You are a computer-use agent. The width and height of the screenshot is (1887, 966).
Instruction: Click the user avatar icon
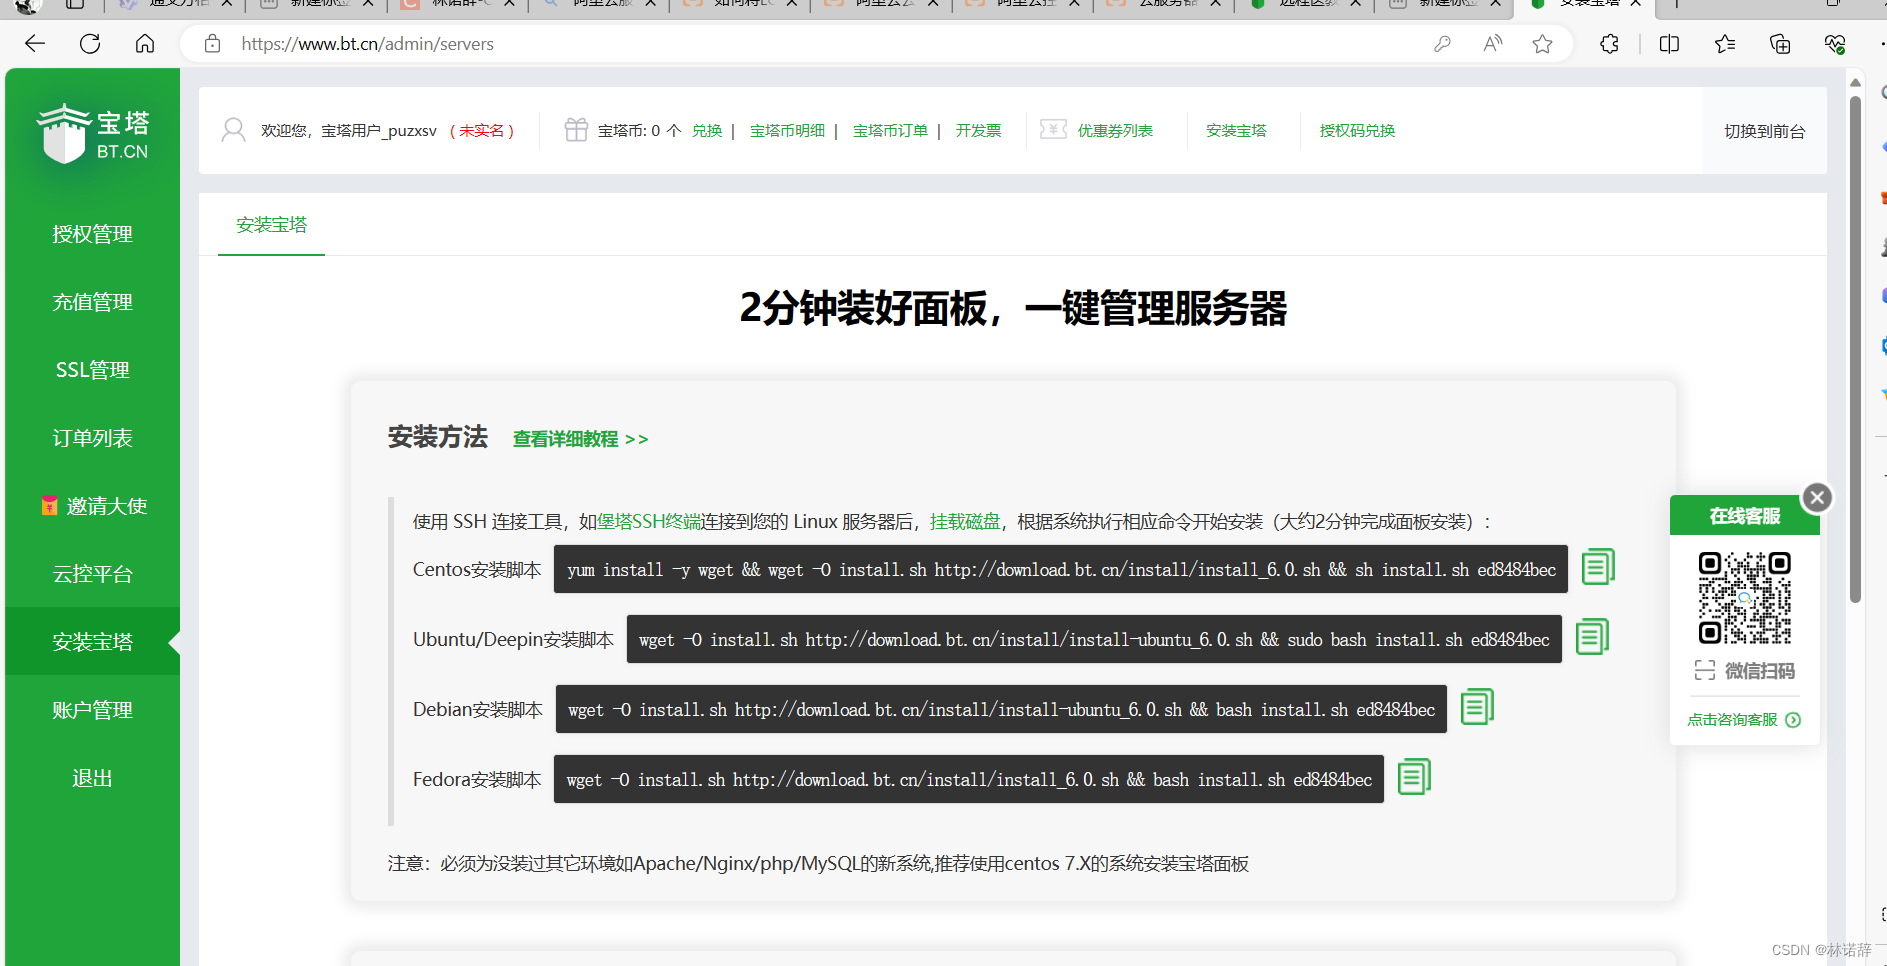(x=233, y=130)
